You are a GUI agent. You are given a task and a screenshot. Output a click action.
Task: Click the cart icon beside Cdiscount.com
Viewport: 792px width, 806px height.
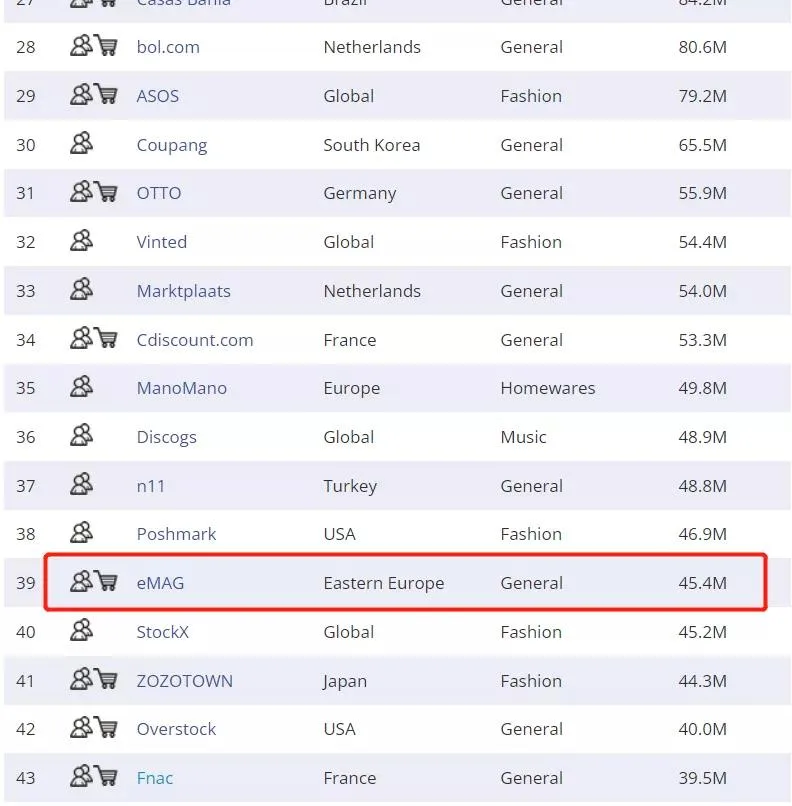(106, 339)
